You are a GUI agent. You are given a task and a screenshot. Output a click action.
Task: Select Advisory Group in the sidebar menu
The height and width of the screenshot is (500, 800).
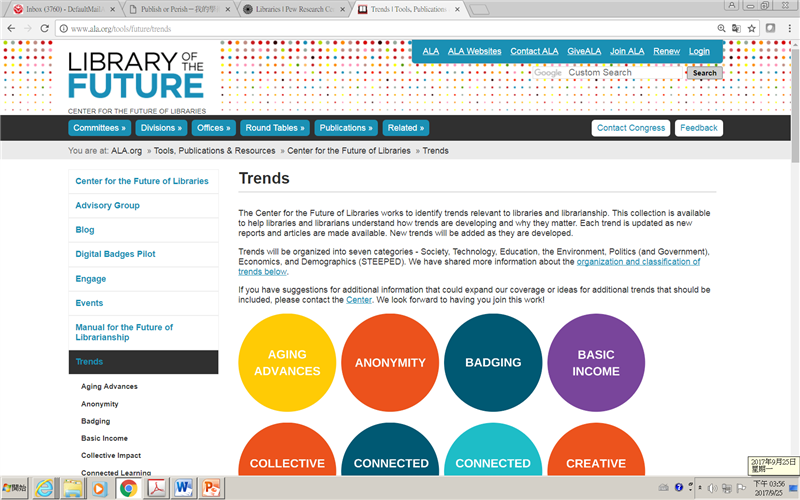tap(108, 206)
